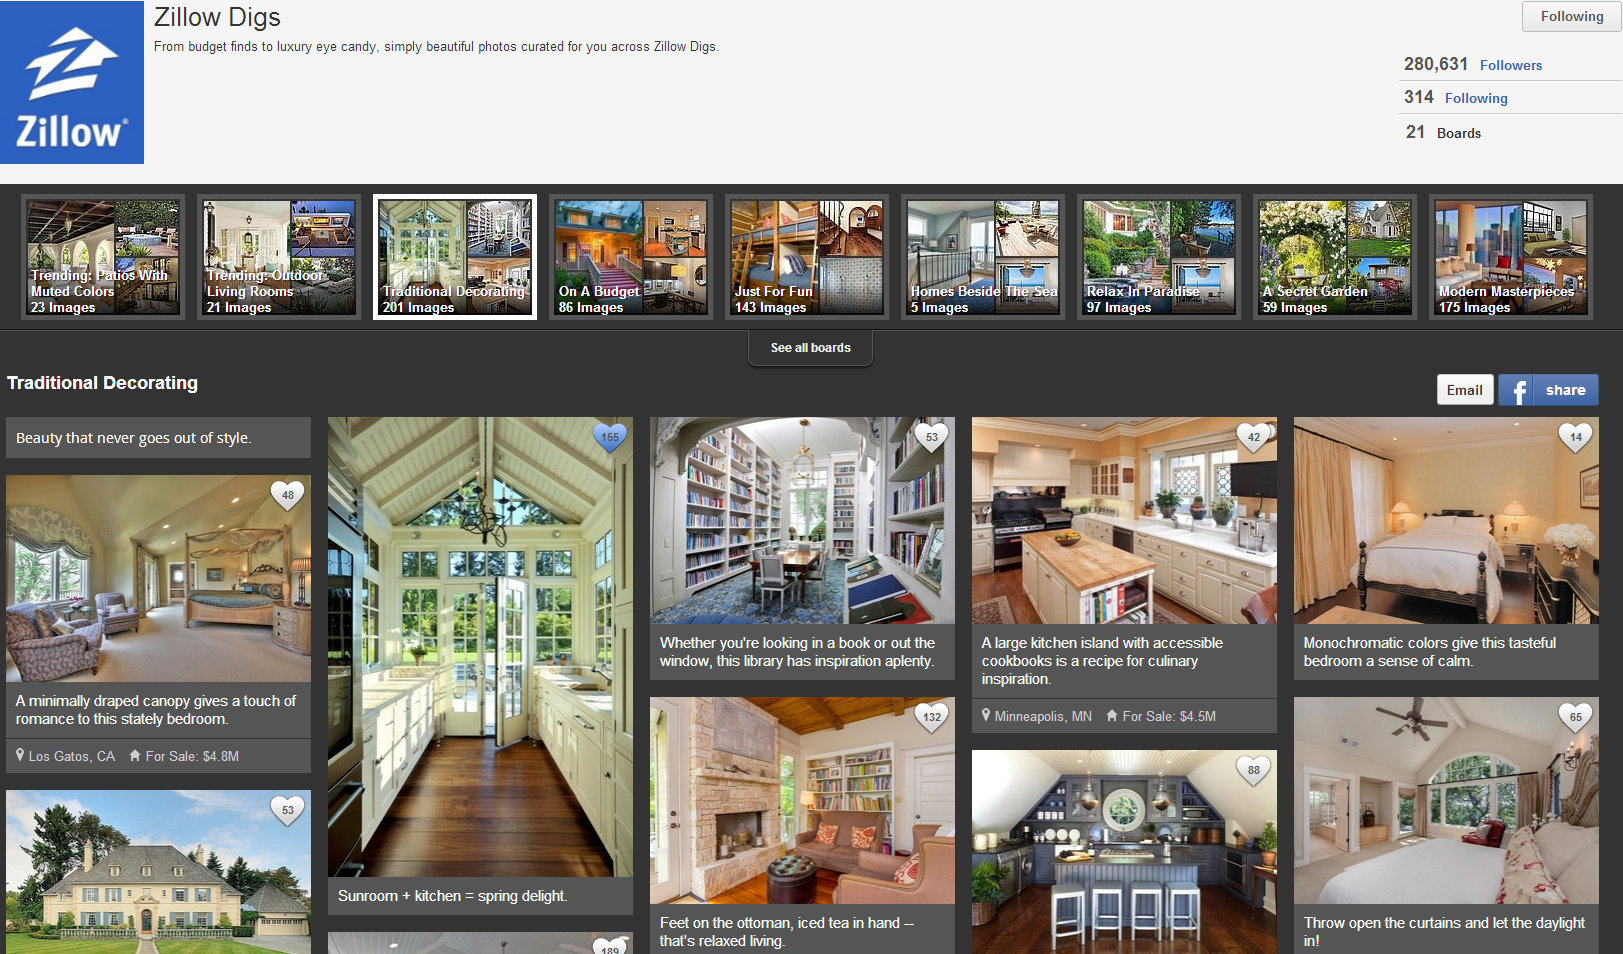The height and width of the screenshot is (954, 1623).
Task: Open the library photo with bookshelves
Action: pos(802,520)
